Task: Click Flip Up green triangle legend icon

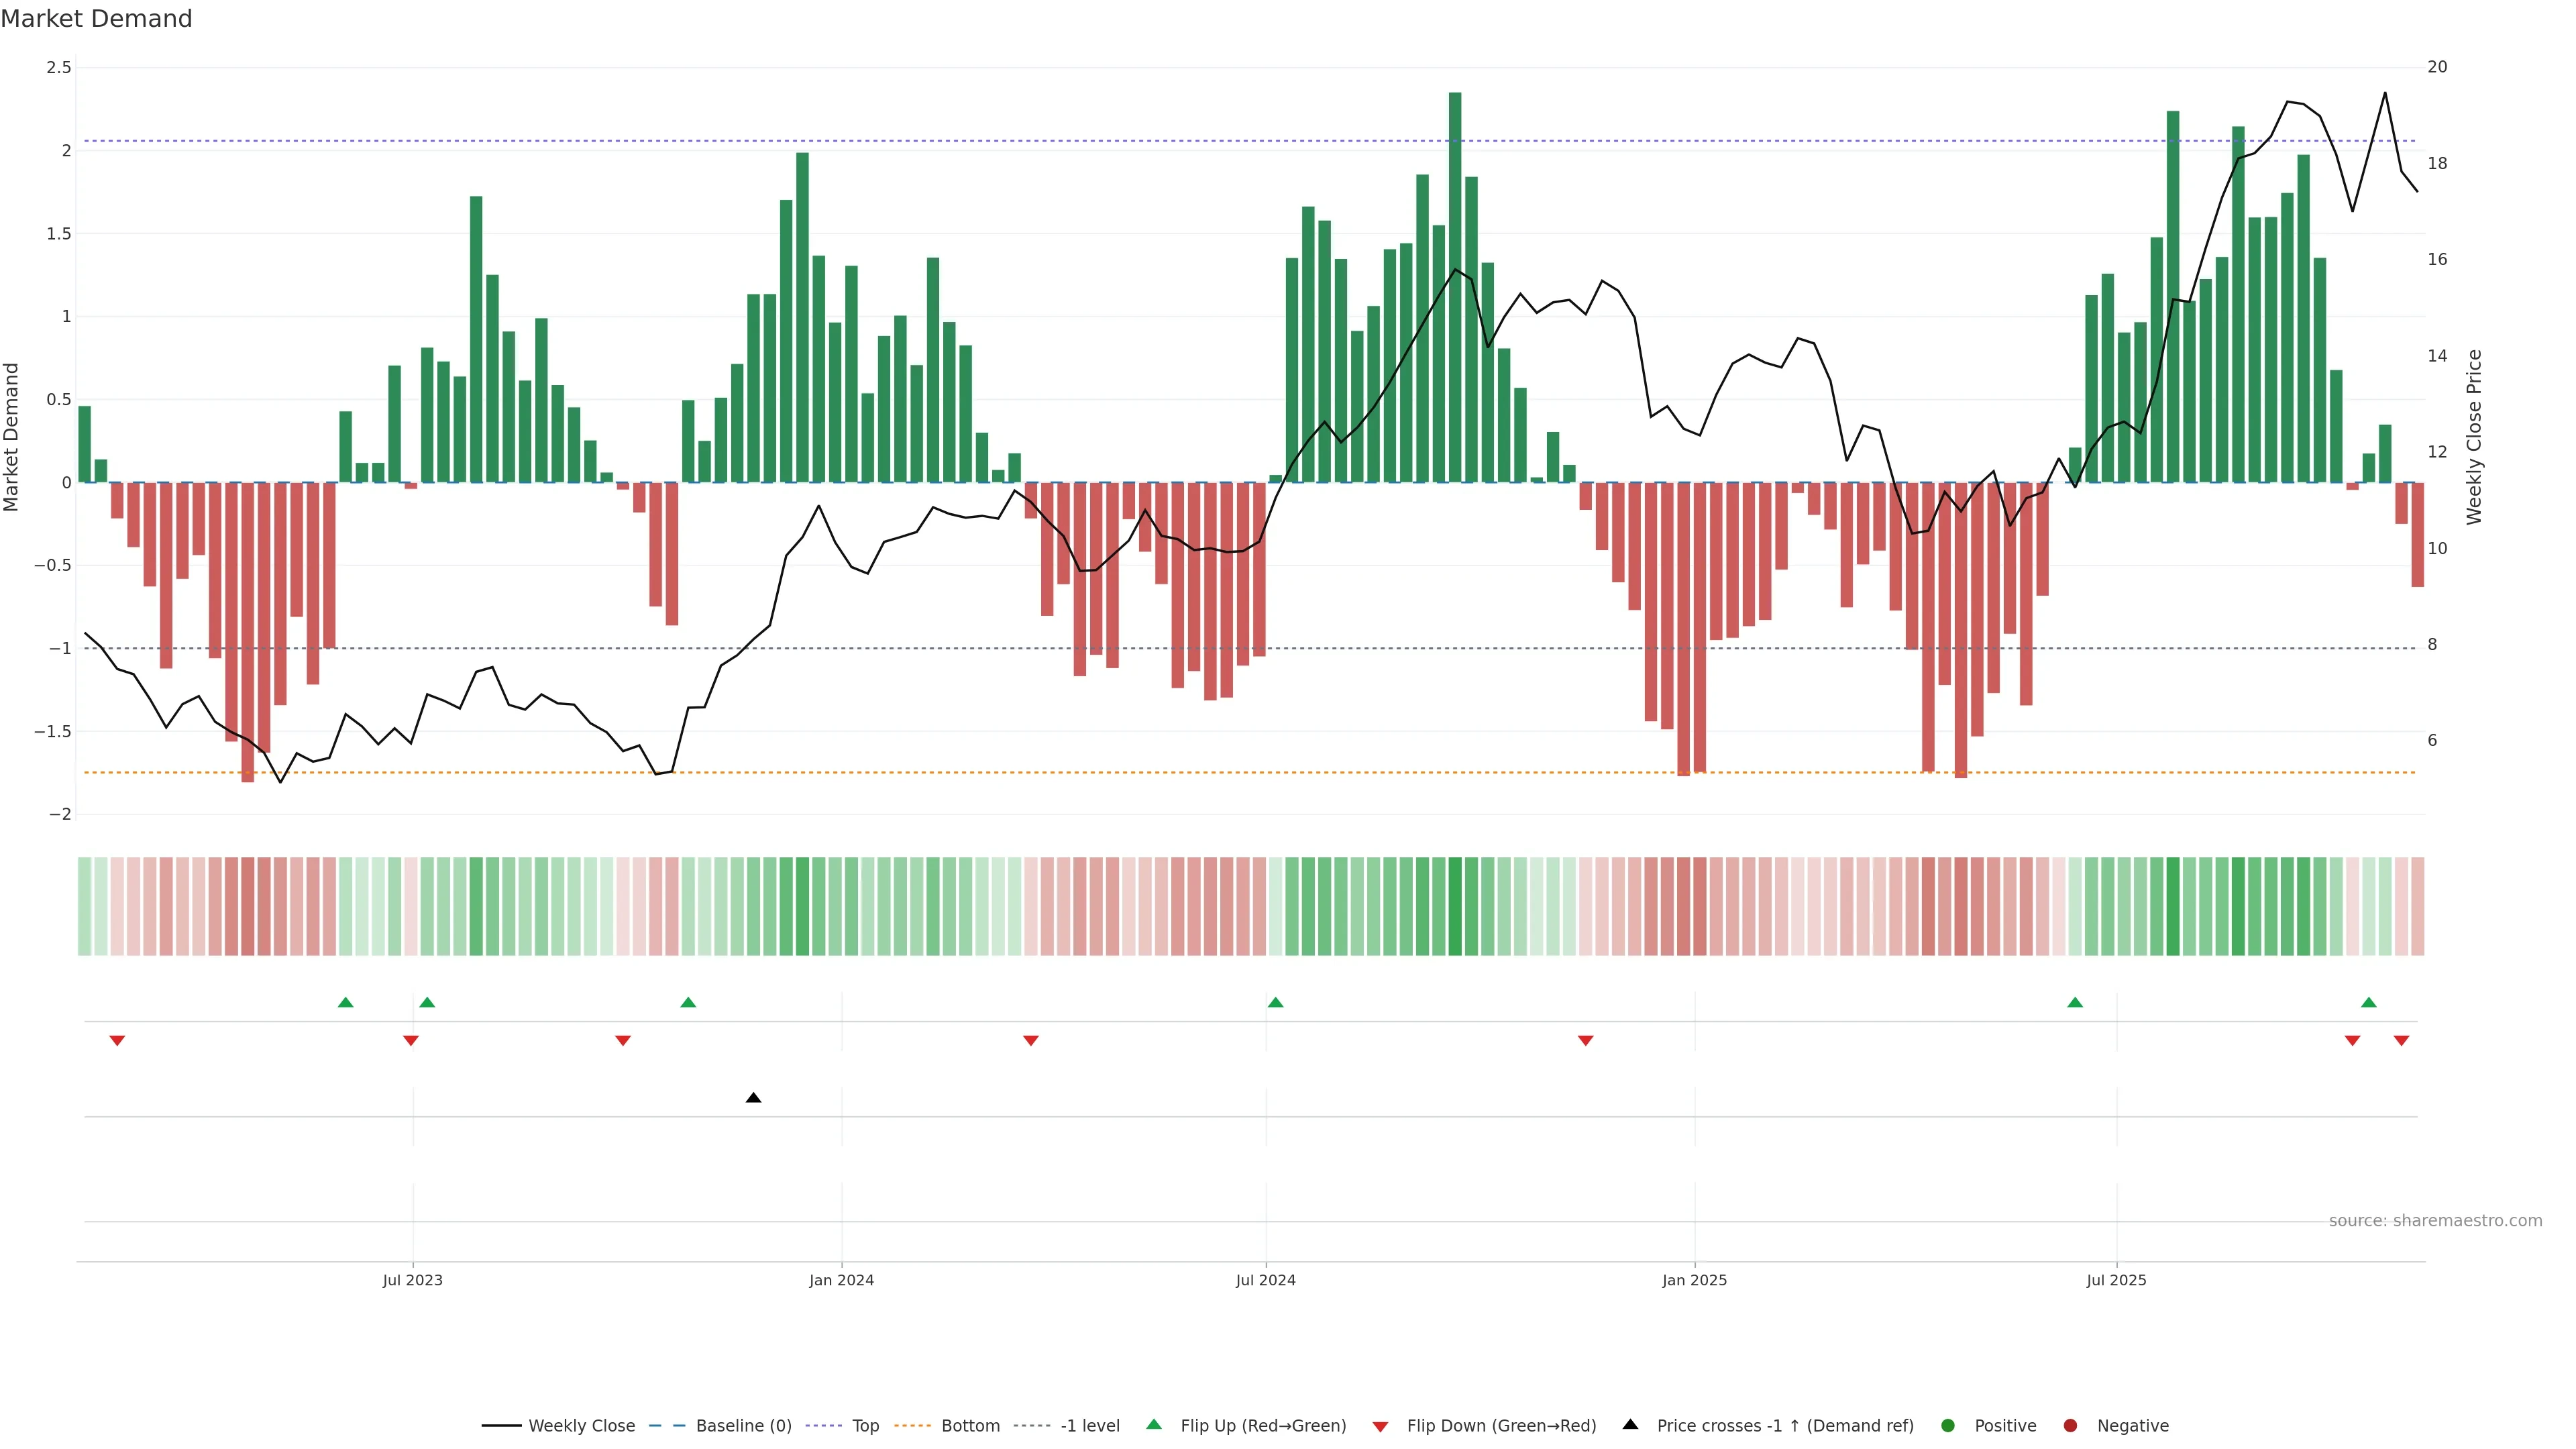Action: point(1154,1424)
